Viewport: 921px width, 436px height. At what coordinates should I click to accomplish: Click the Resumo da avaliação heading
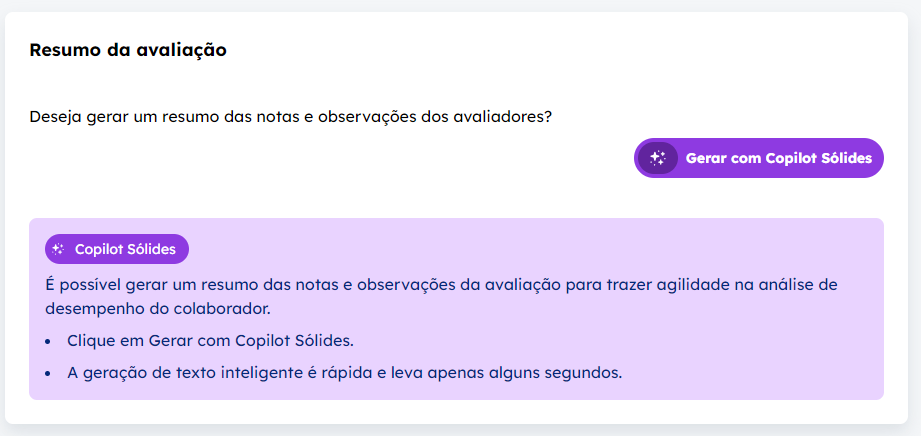128,51
